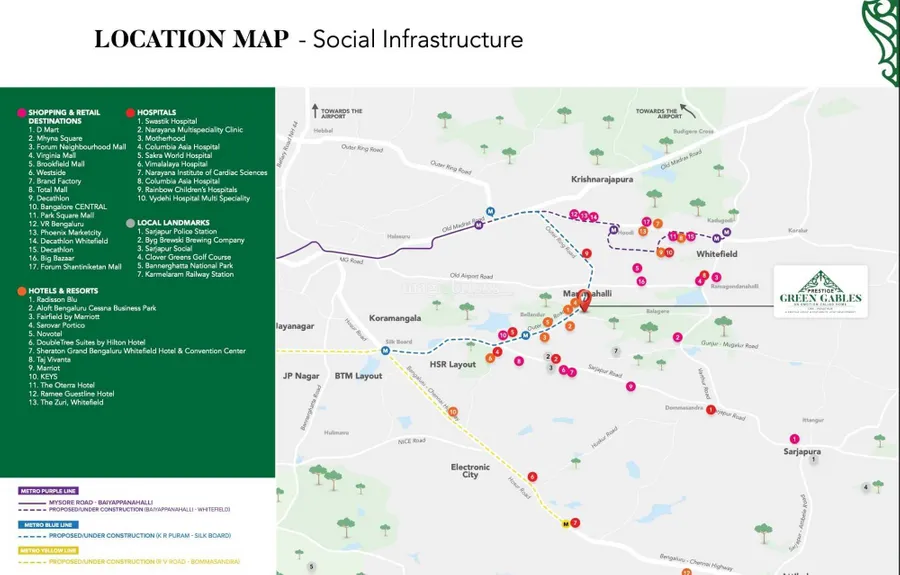Screen dimensions: 900x575
Task: Click the Koramangala area label on map
Action: pos(393,318)
